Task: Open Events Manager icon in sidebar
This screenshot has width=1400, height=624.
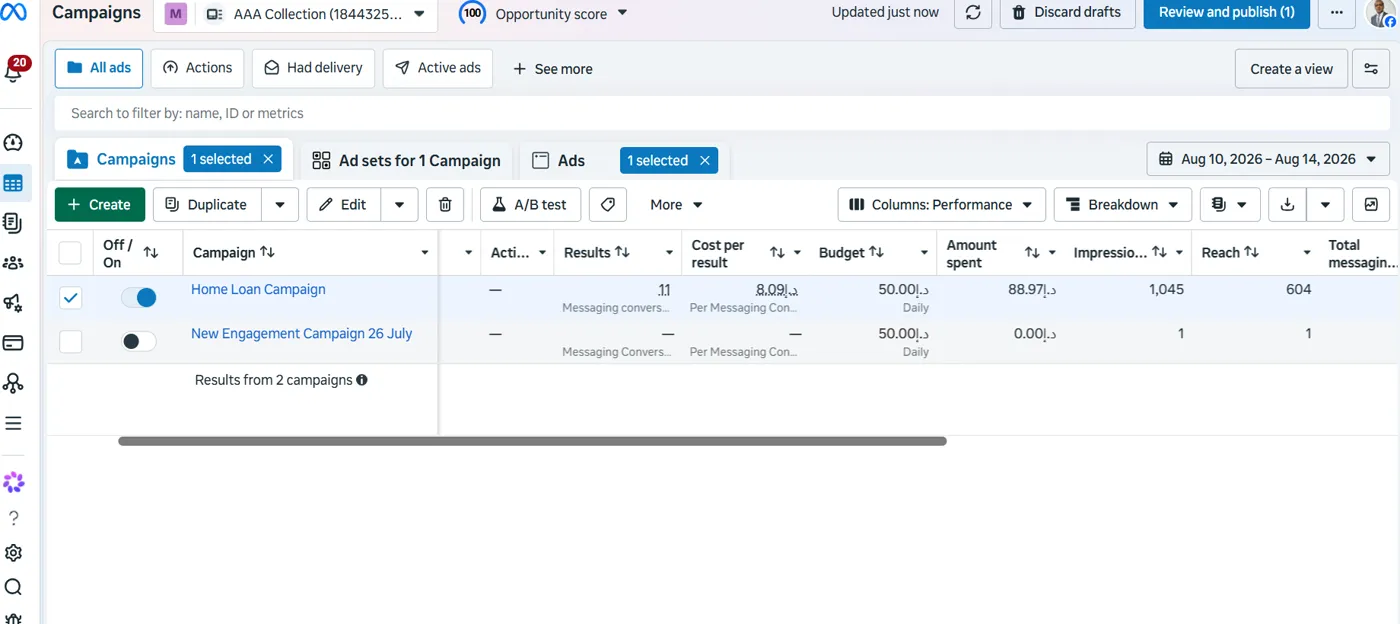Action: [13, 383]
